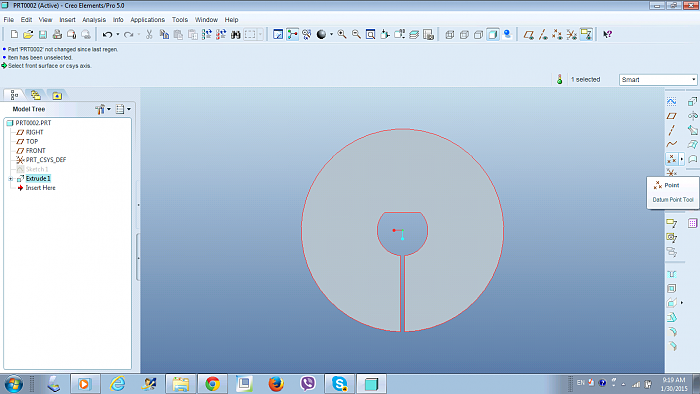This screenshot has width=700, height=394.
Task: Toggle the Spin Center display
Action: [x=292, y=34]
